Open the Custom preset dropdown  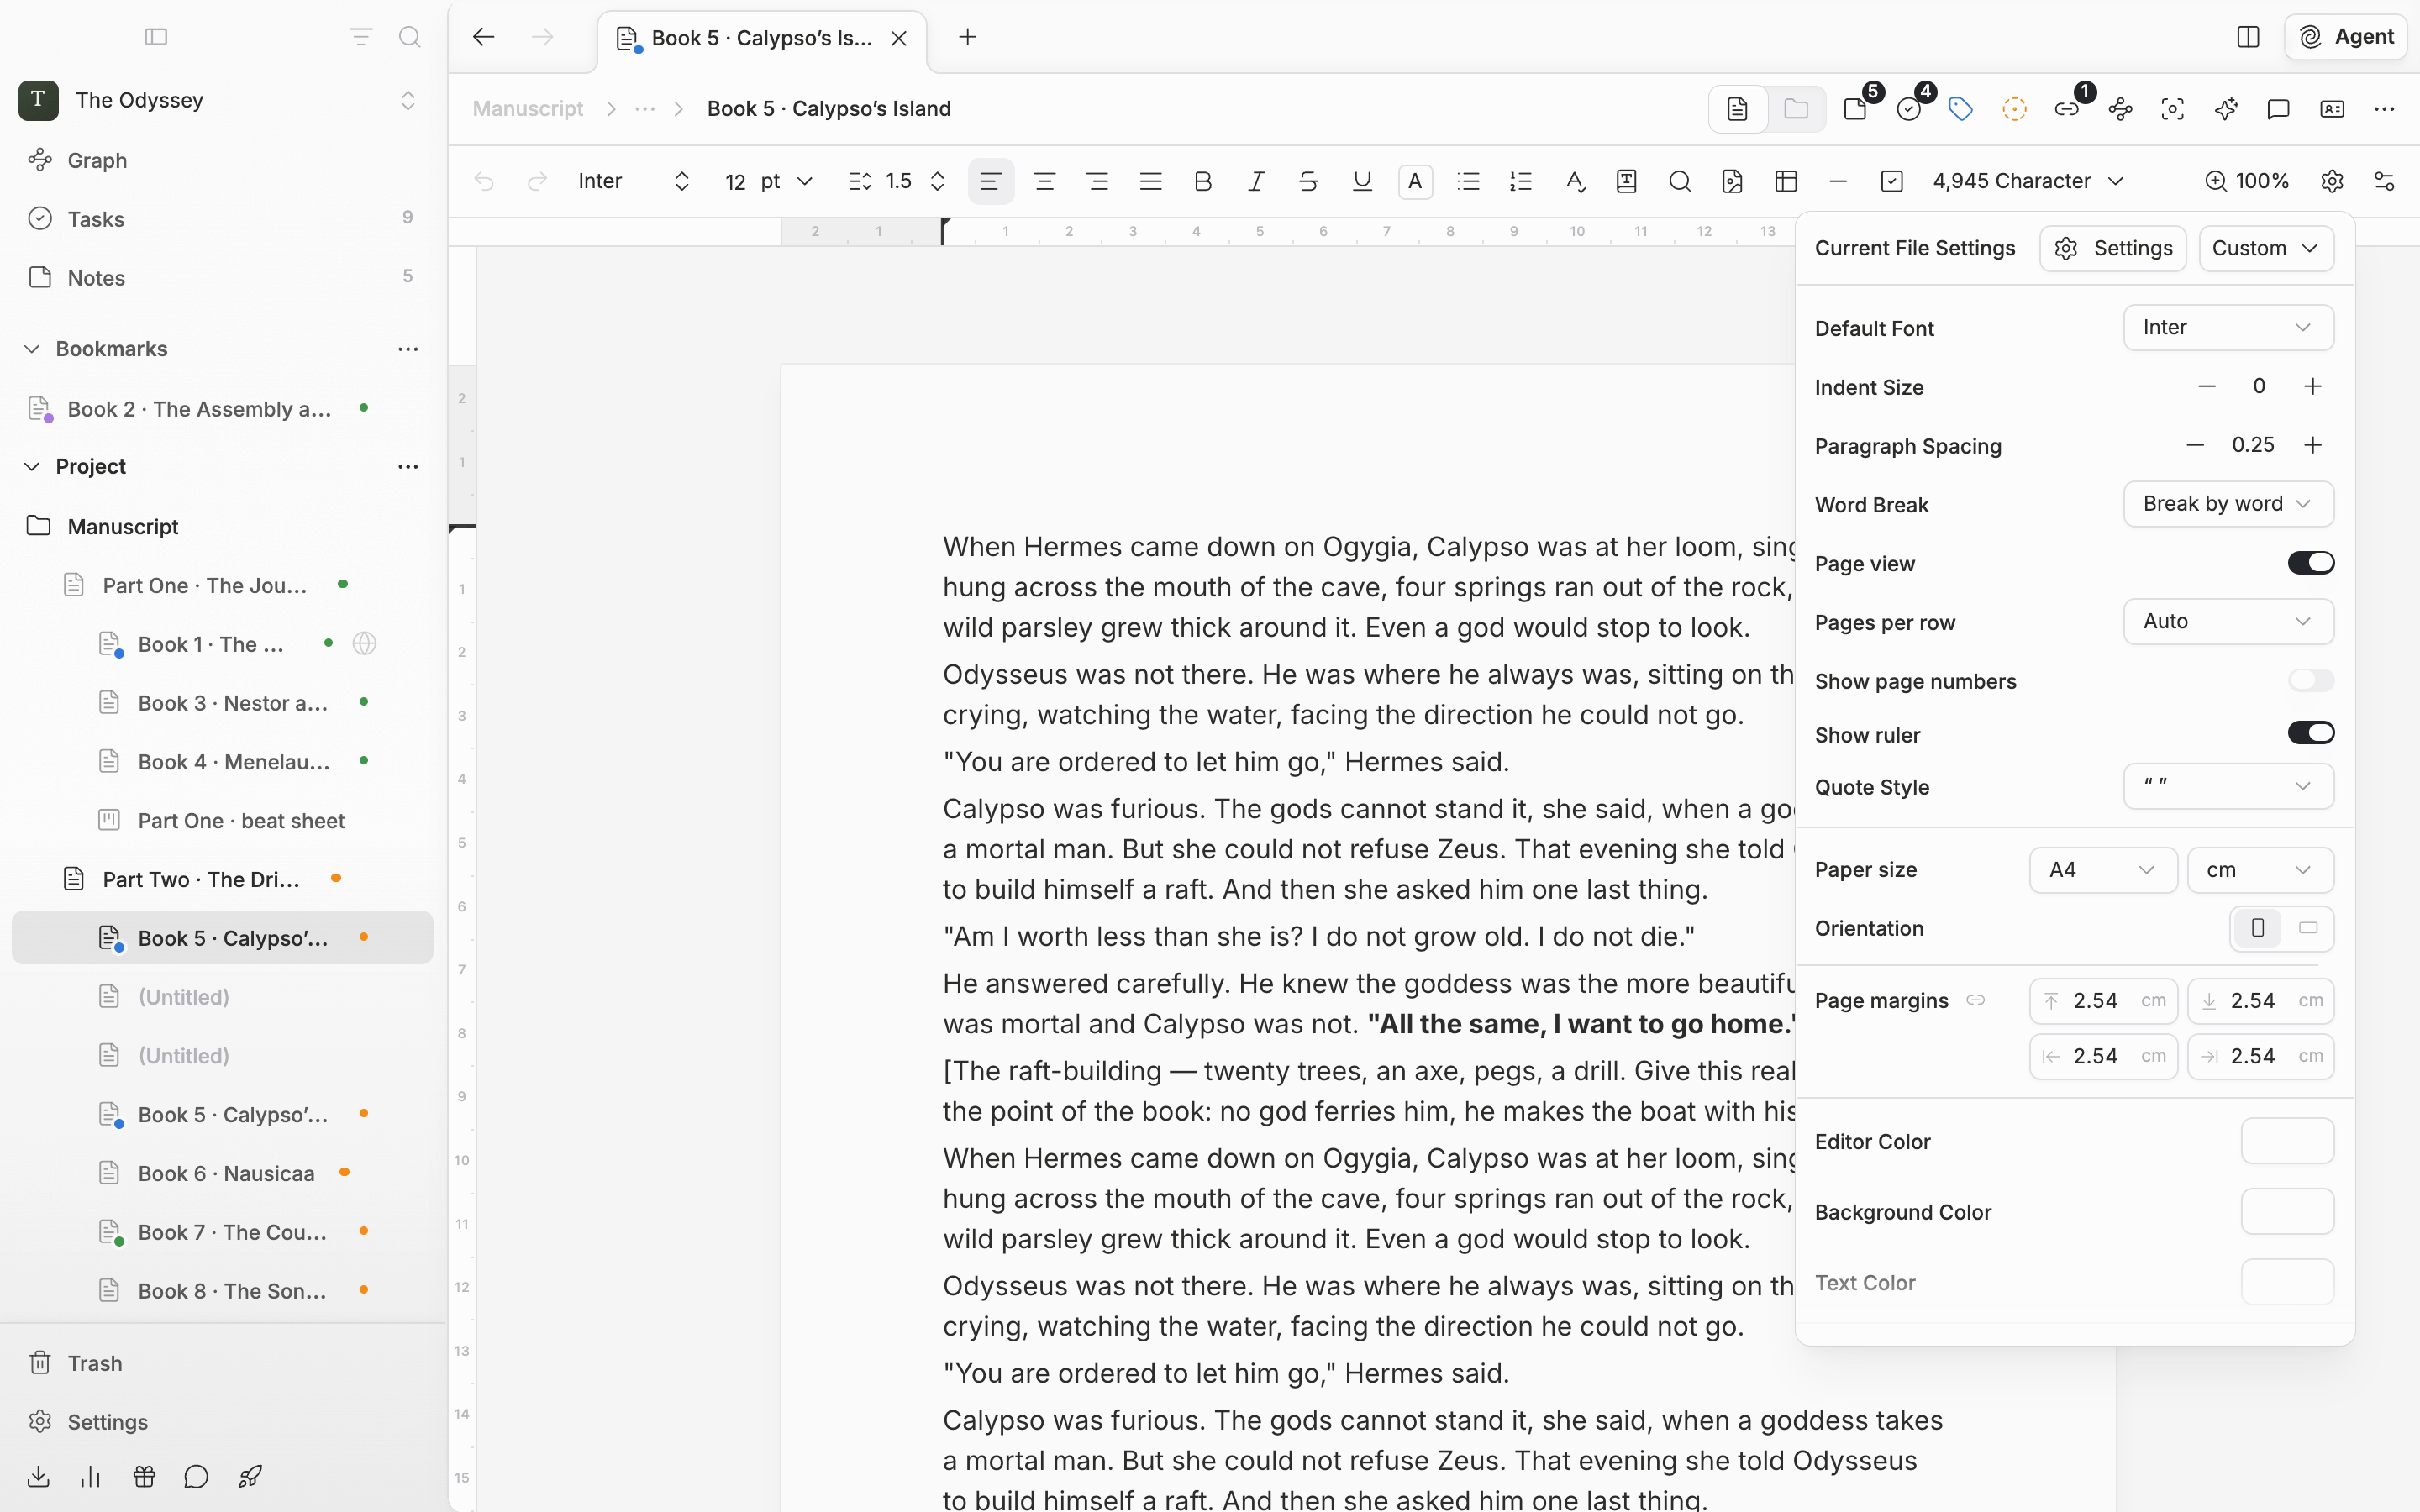click(x=2266, y=248)
